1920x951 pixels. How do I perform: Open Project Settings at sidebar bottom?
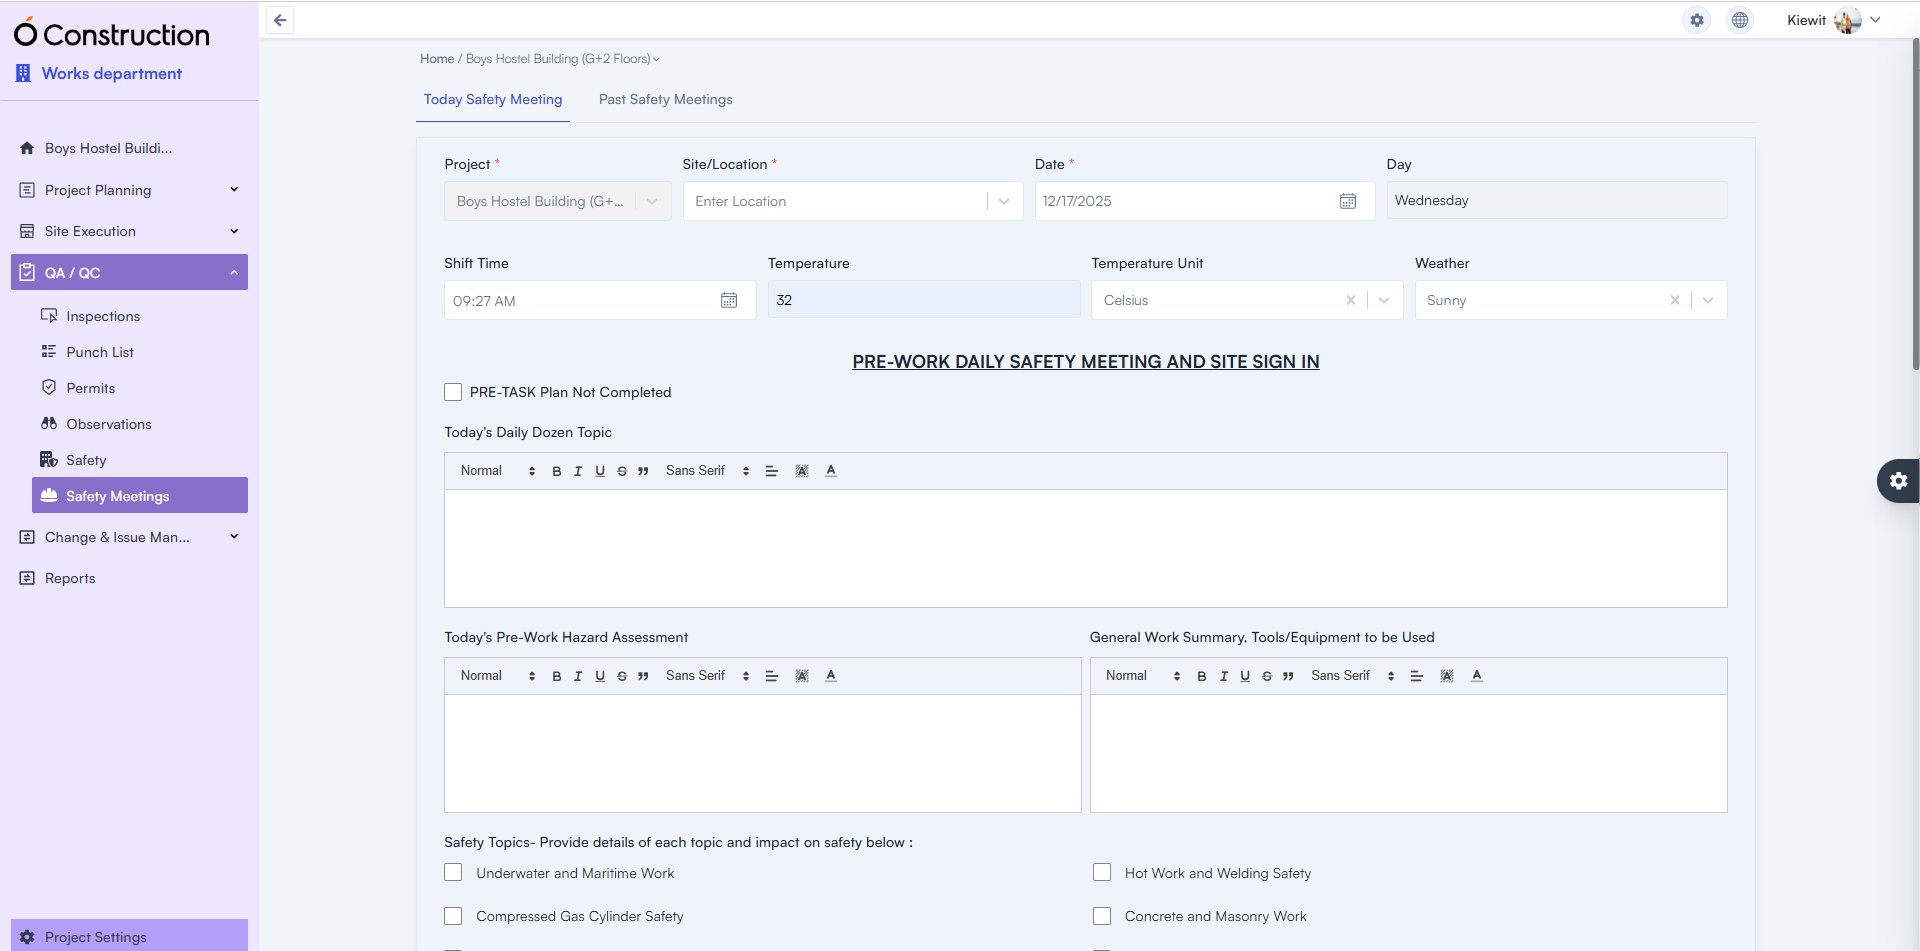[96, 937]
